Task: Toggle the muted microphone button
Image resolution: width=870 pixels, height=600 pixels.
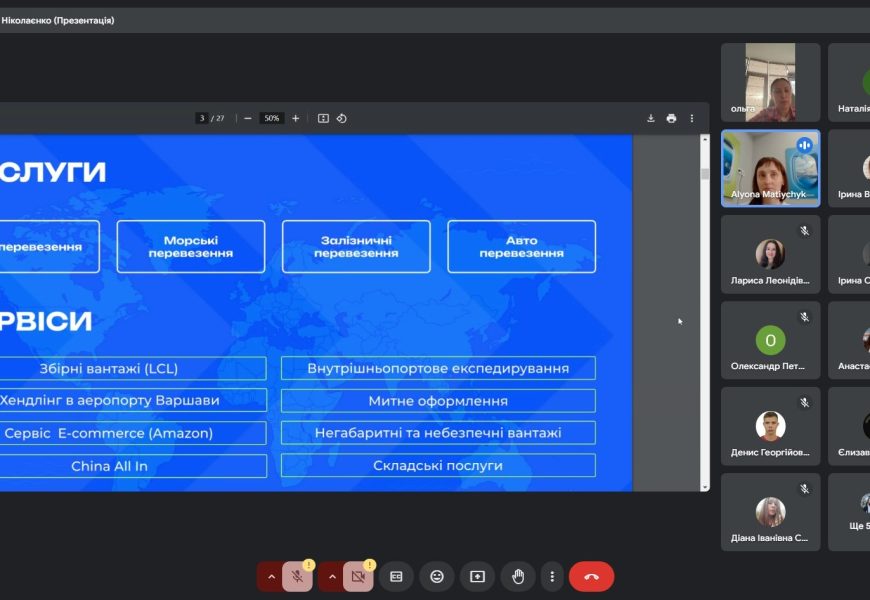Action: (x=296, y=576)
